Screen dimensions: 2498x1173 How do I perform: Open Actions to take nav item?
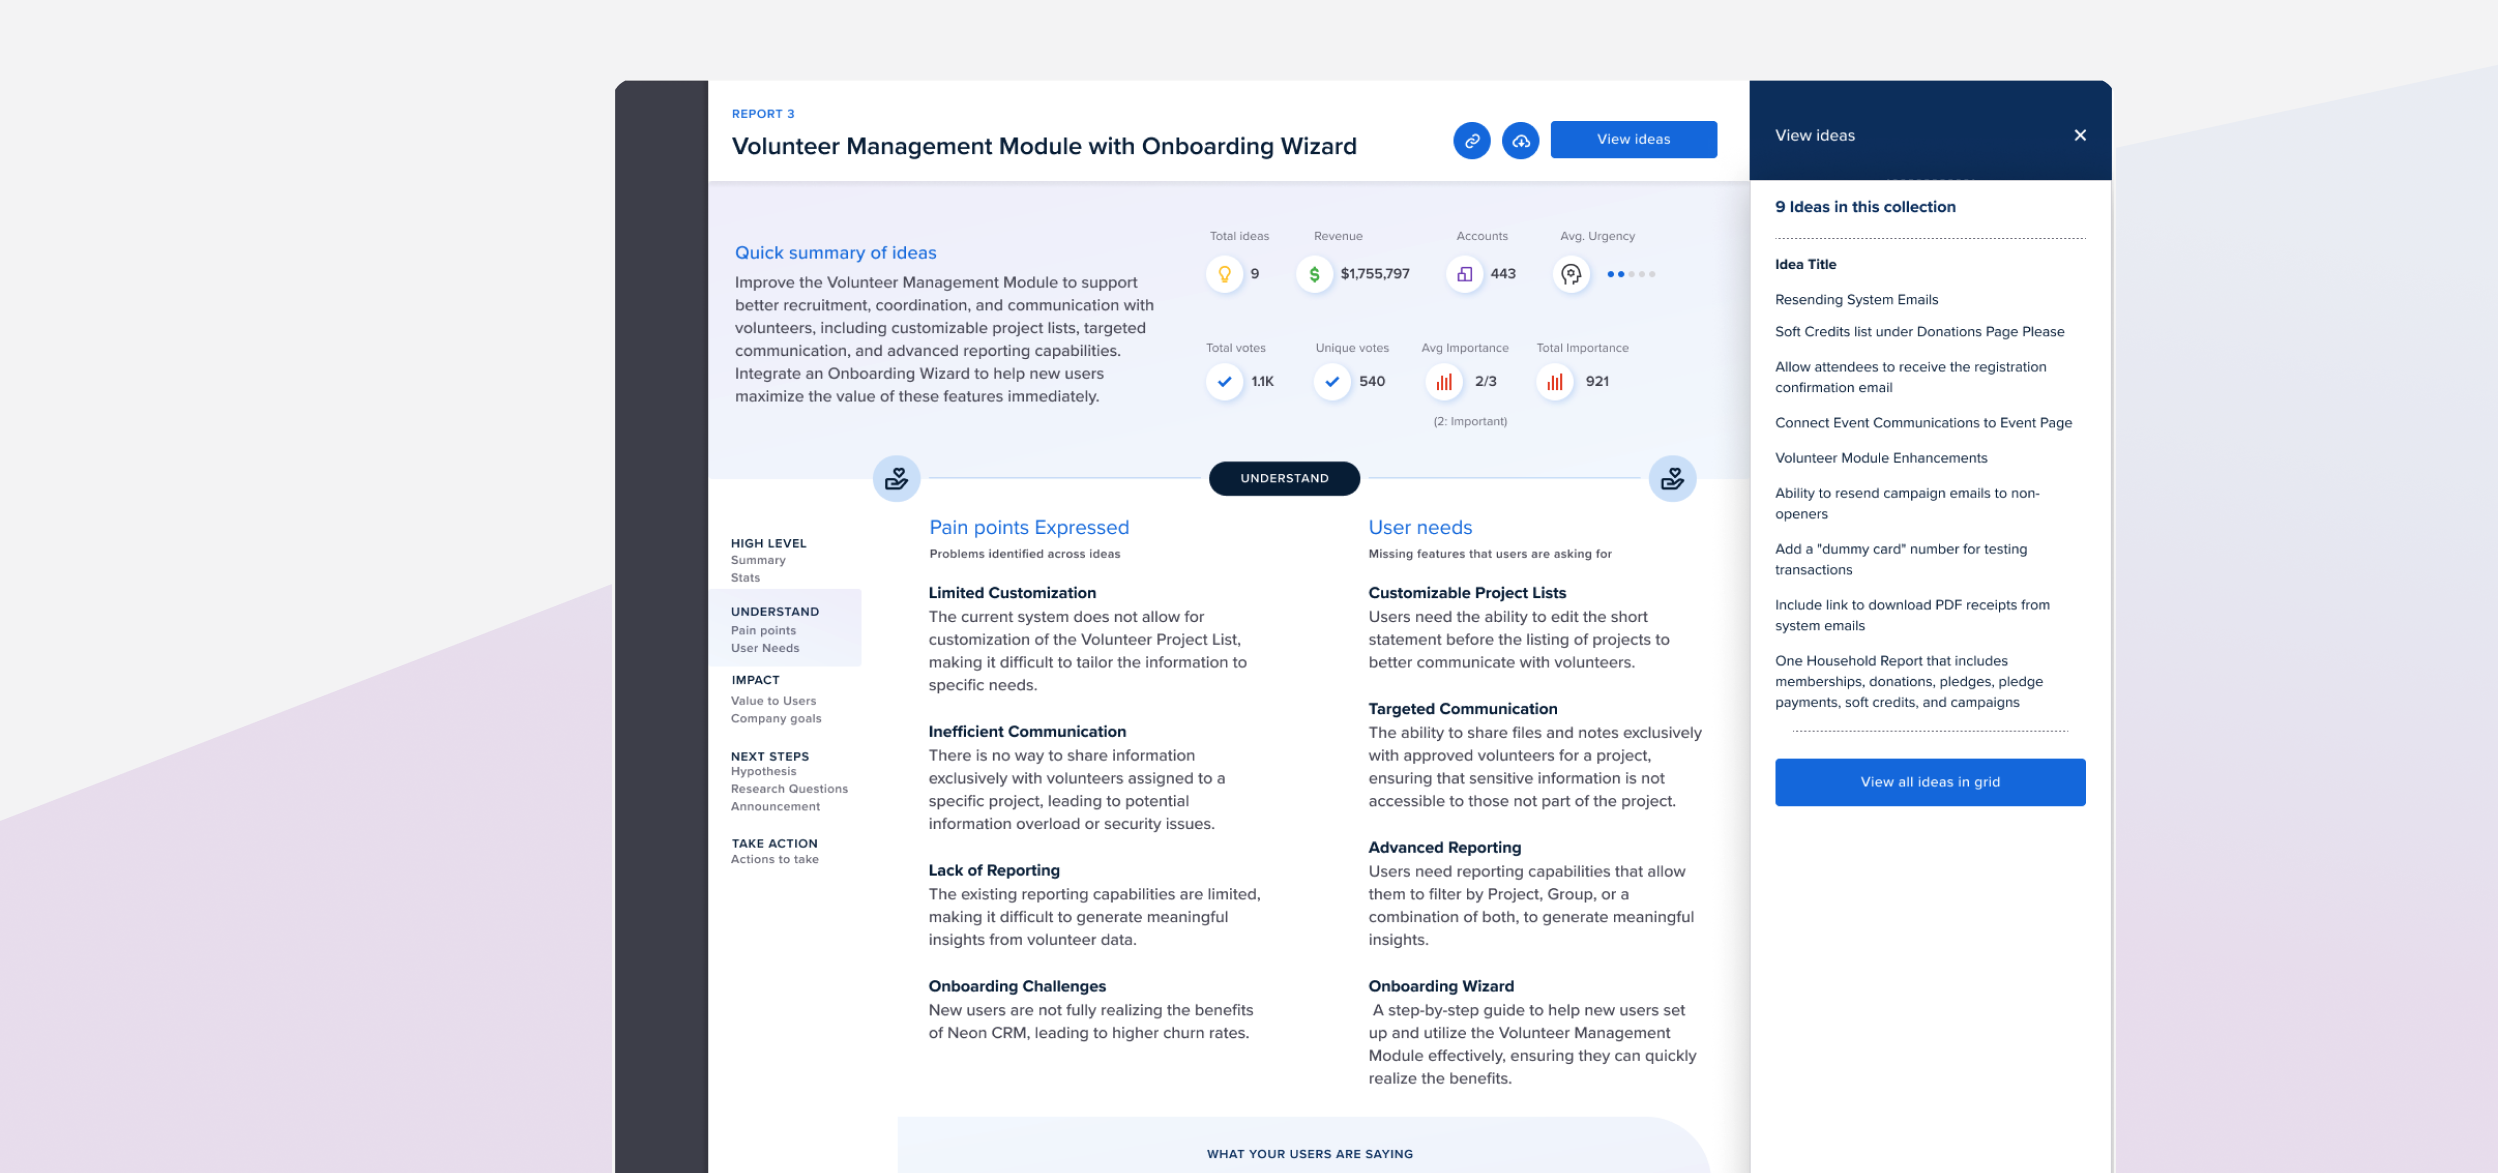pyautogui.click(x=774, y=859)
